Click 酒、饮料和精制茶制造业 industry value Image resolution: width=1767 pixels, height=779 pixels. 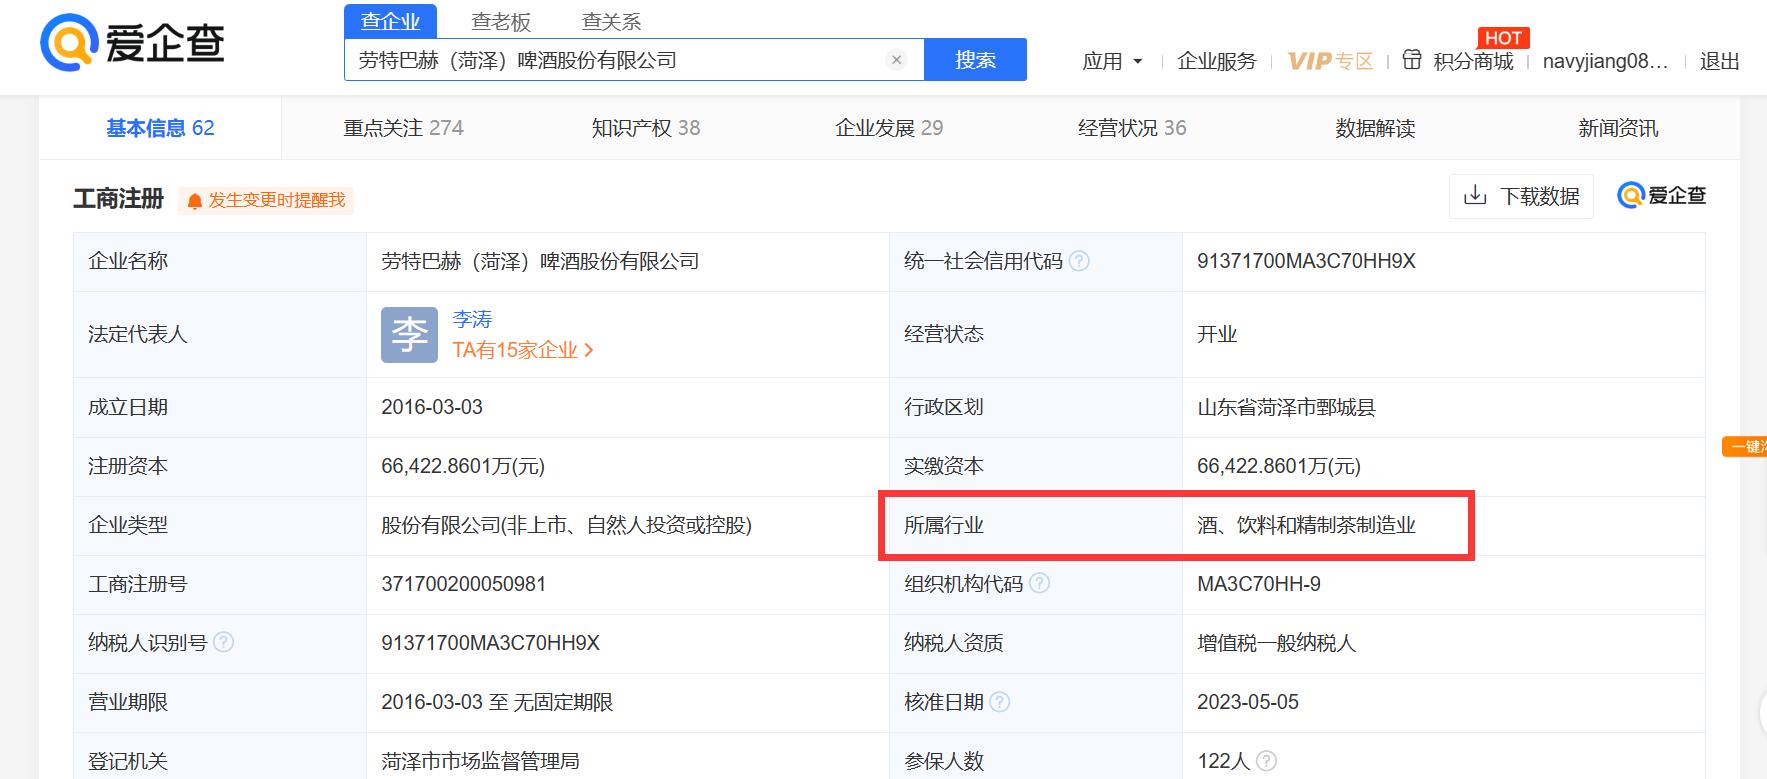(1306, 525)
